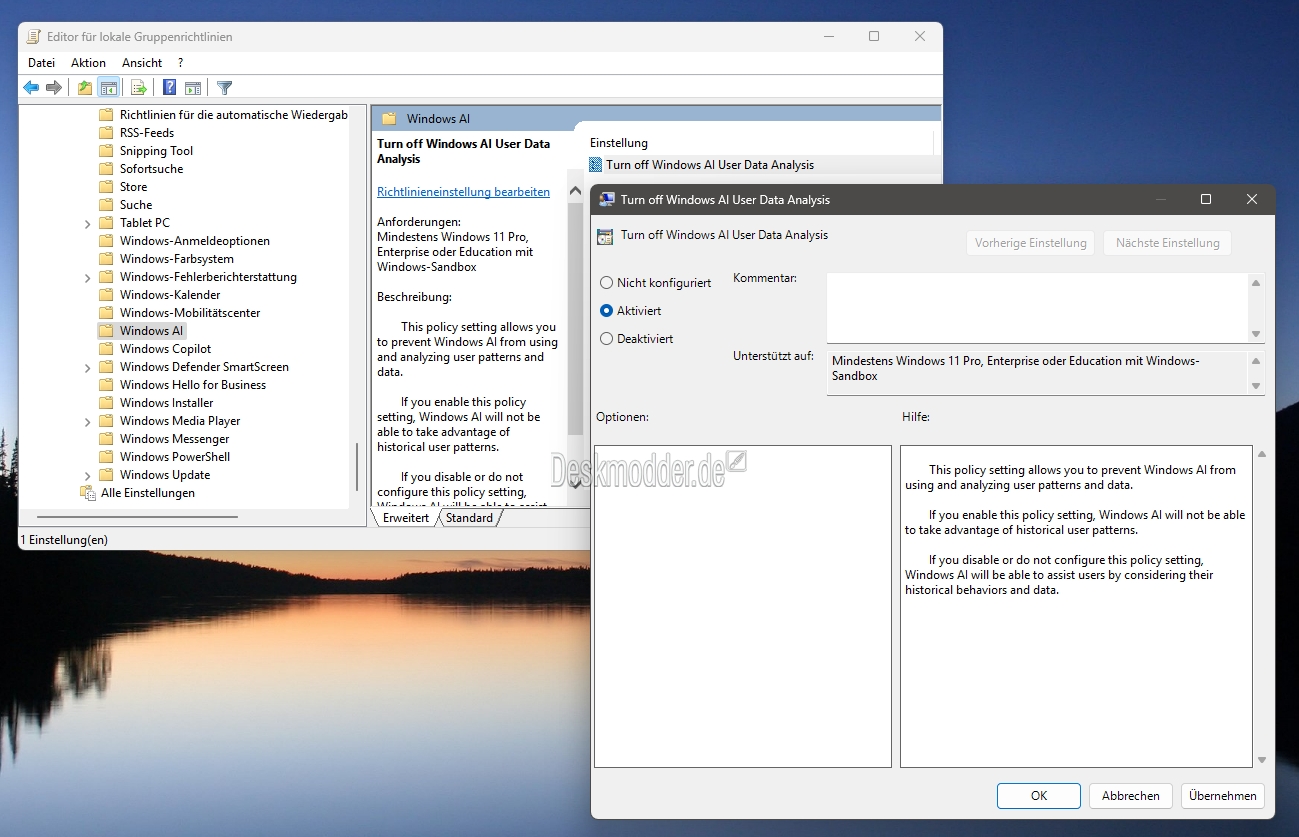Click the Hilfe panel scroll-down arrow
This screenshot has width=1299, height=837.
pos(1262,760)
